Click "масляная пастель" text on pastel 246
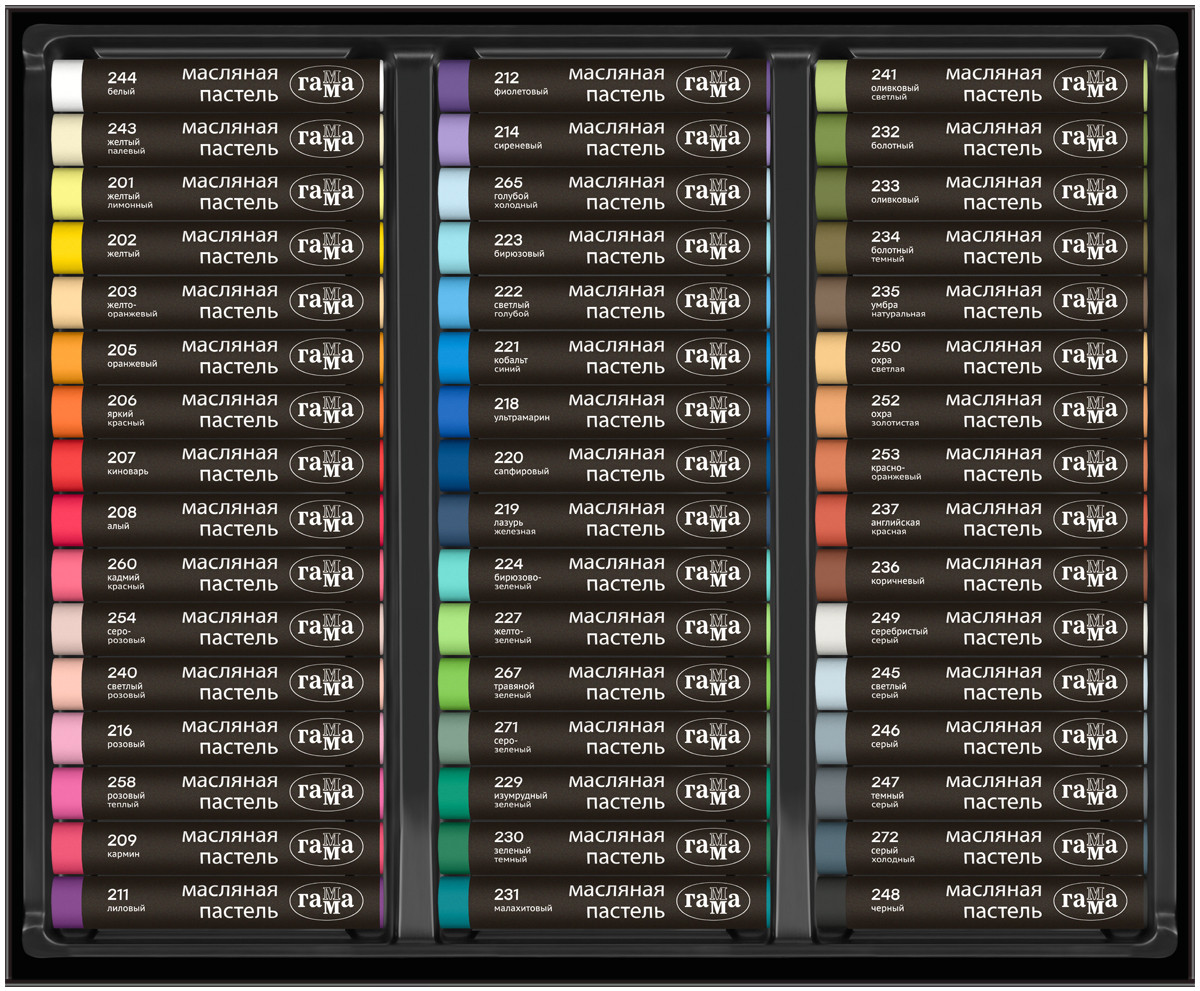1200x991 pixels. pos(994,736)
